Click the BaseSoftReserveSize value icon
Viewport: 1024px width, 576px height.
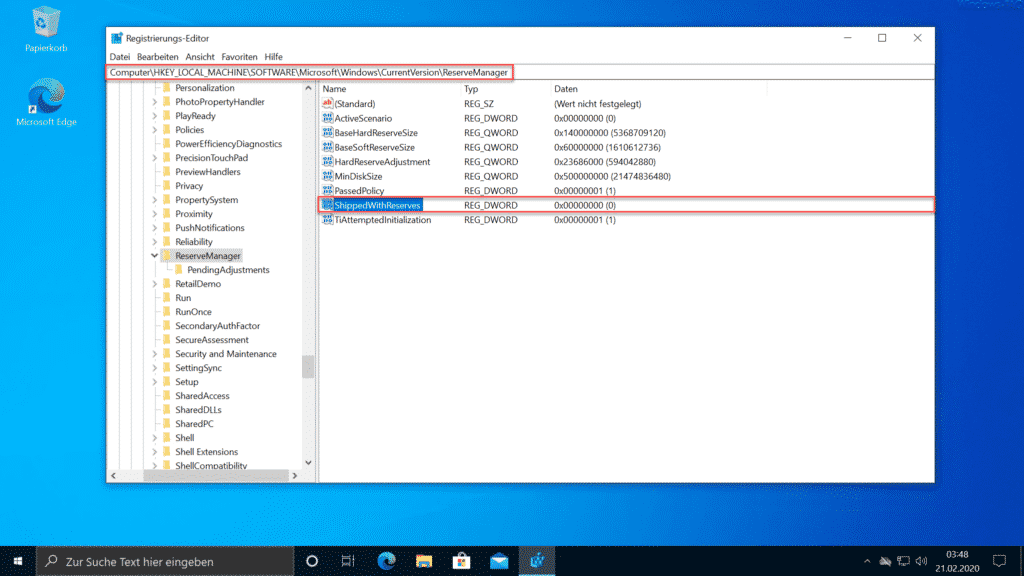click(327, 147)
